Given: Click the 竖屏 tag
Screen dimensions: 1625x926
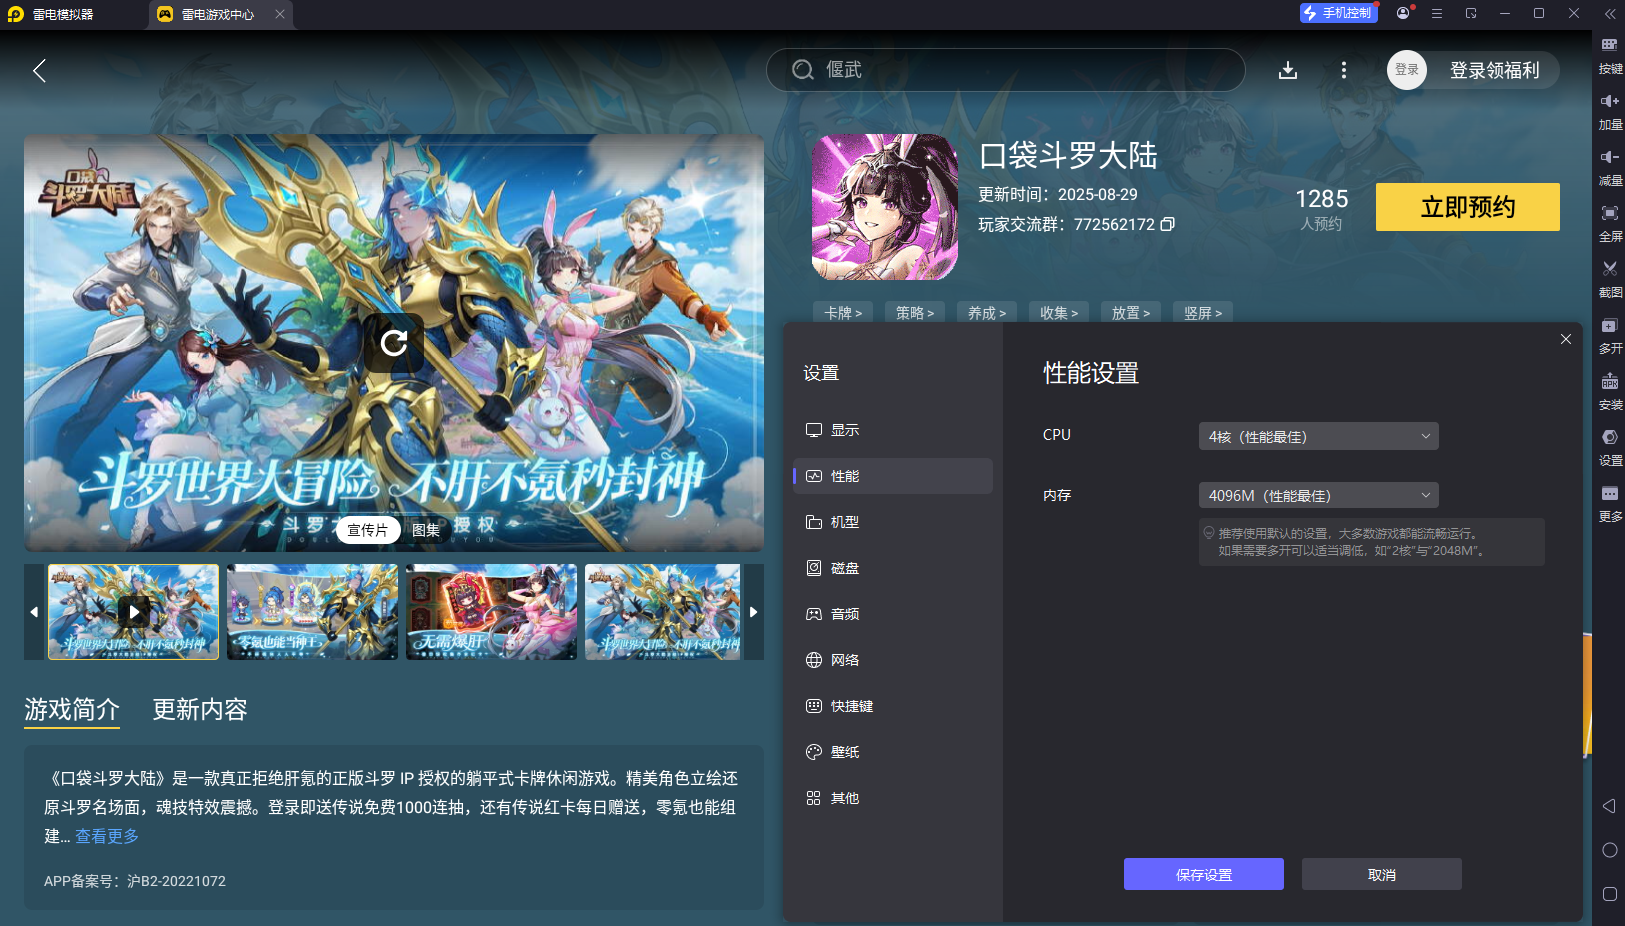Looking at the screenshot, I should [1203, 313].
